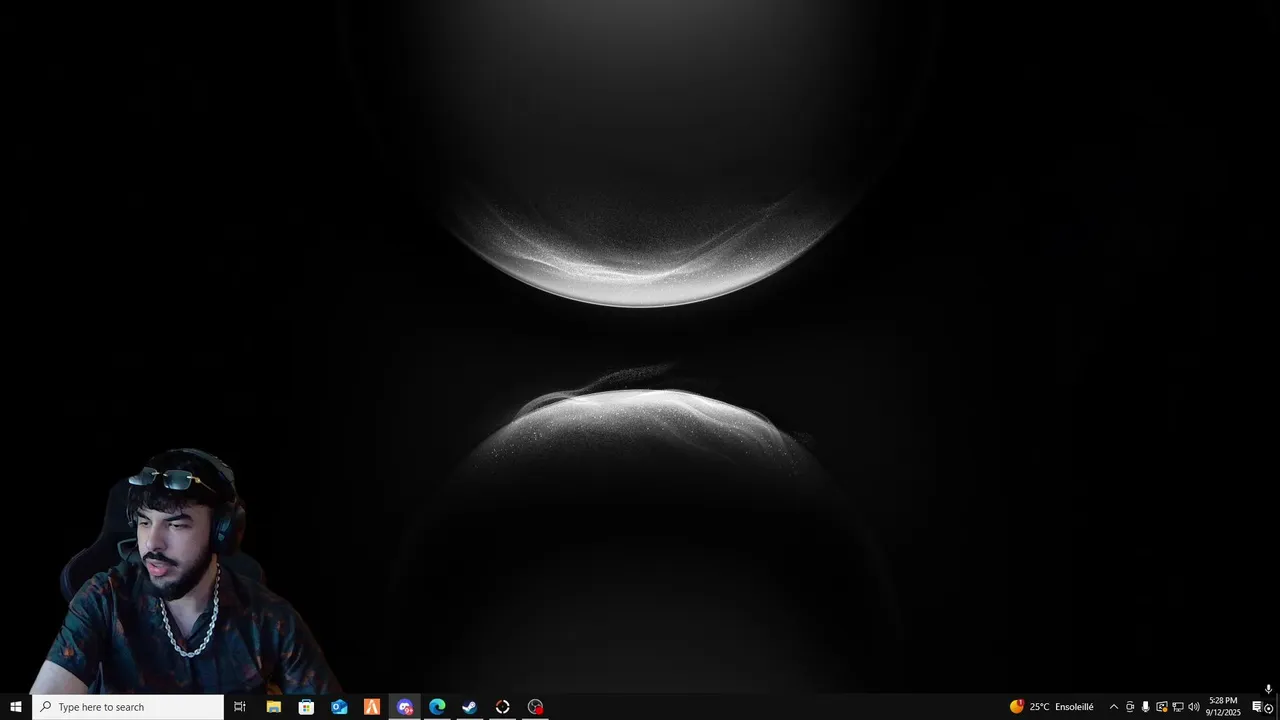
Task: Open the clock and calendar at 5:28 PM
Action: 1223,707
